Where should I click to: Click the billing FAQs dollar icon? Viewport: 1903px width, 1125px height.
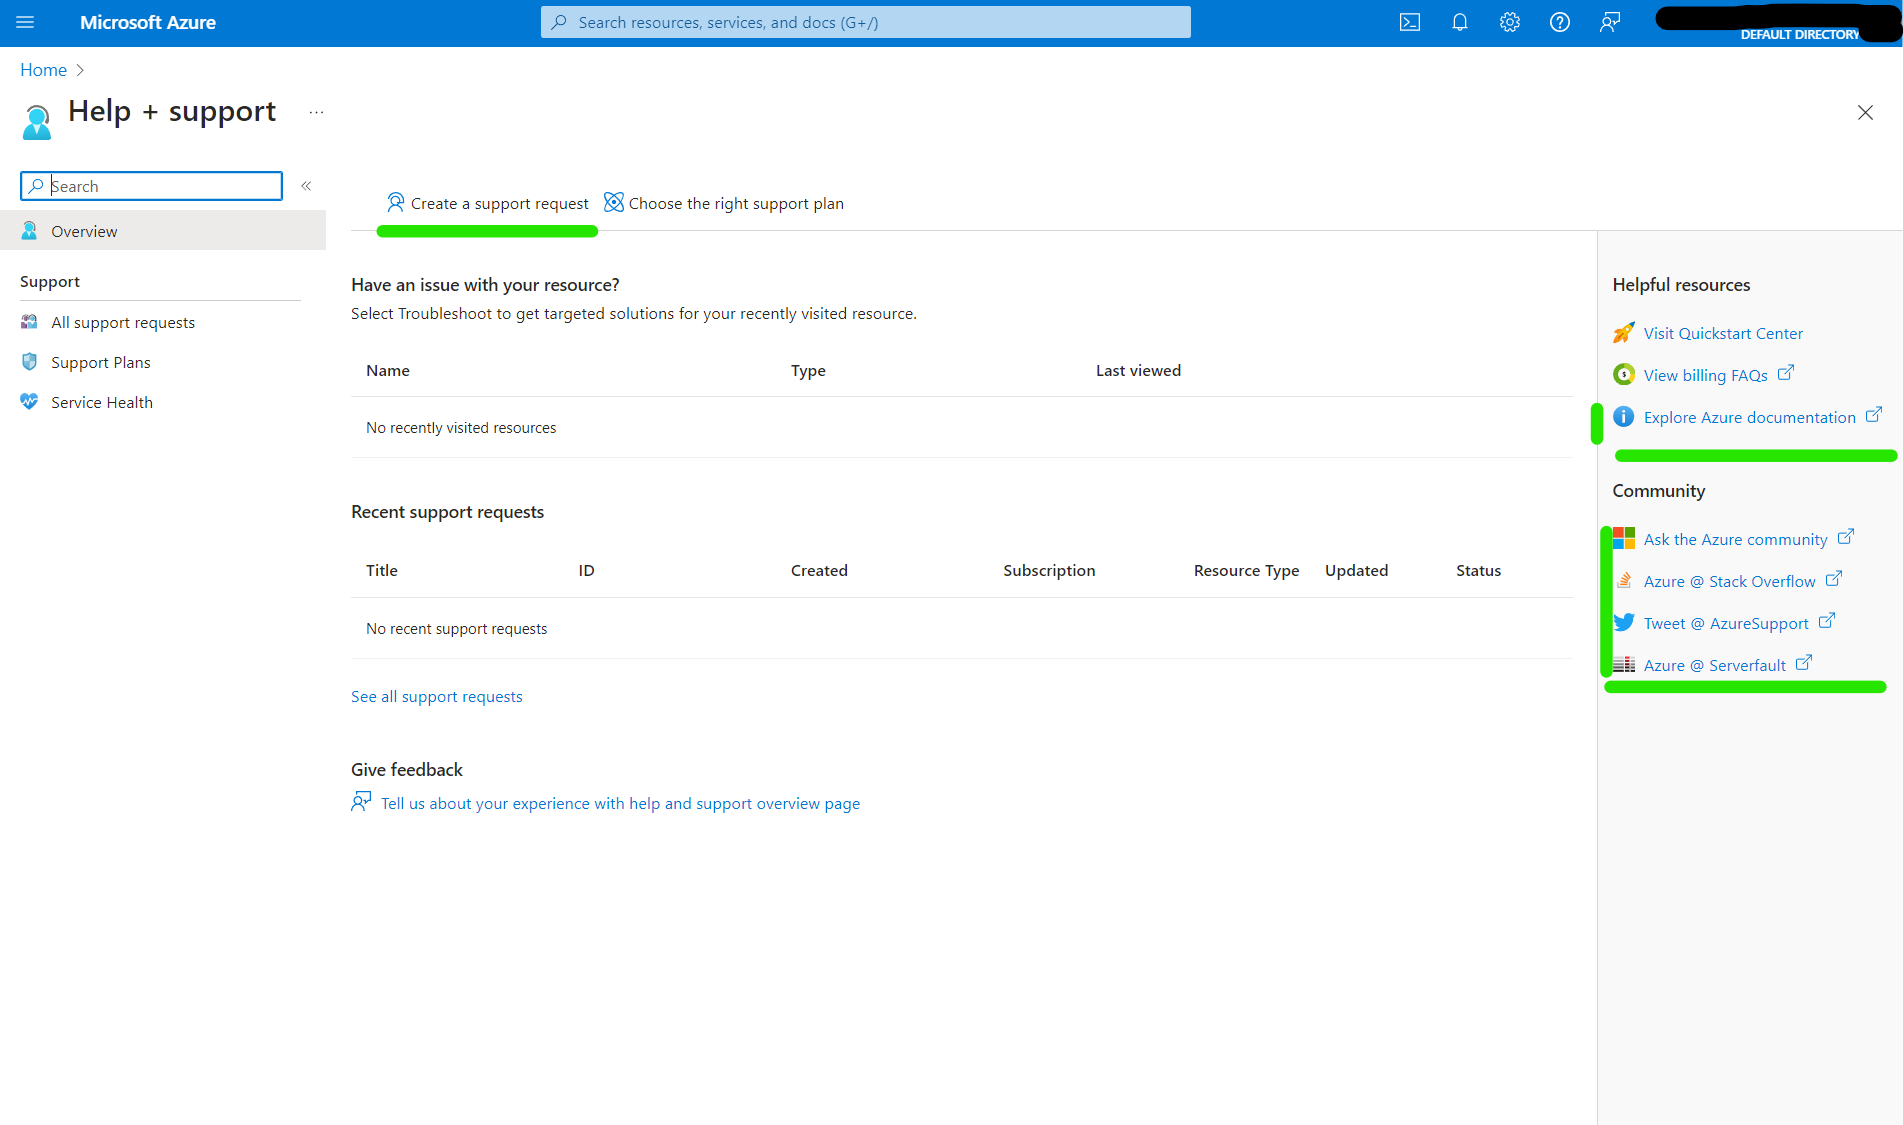[1624, 375]
